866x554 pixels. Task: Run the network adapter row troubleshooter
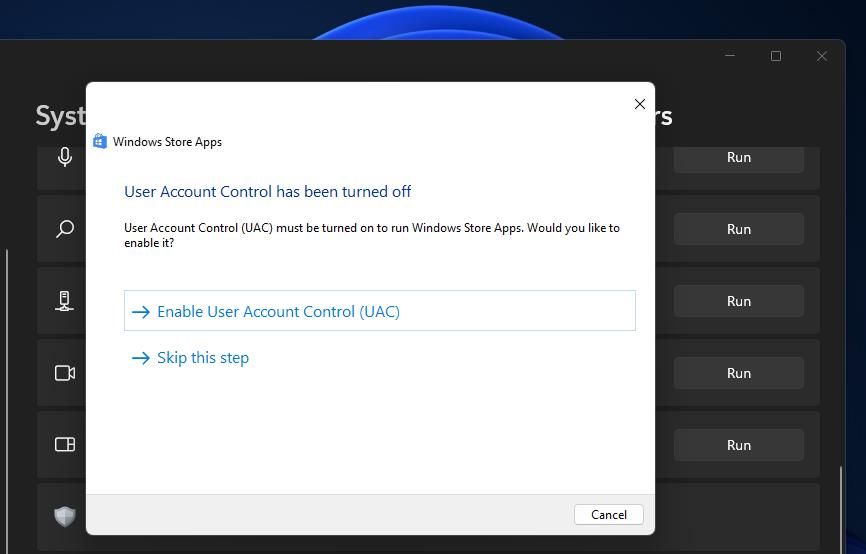tap(738, 301)
